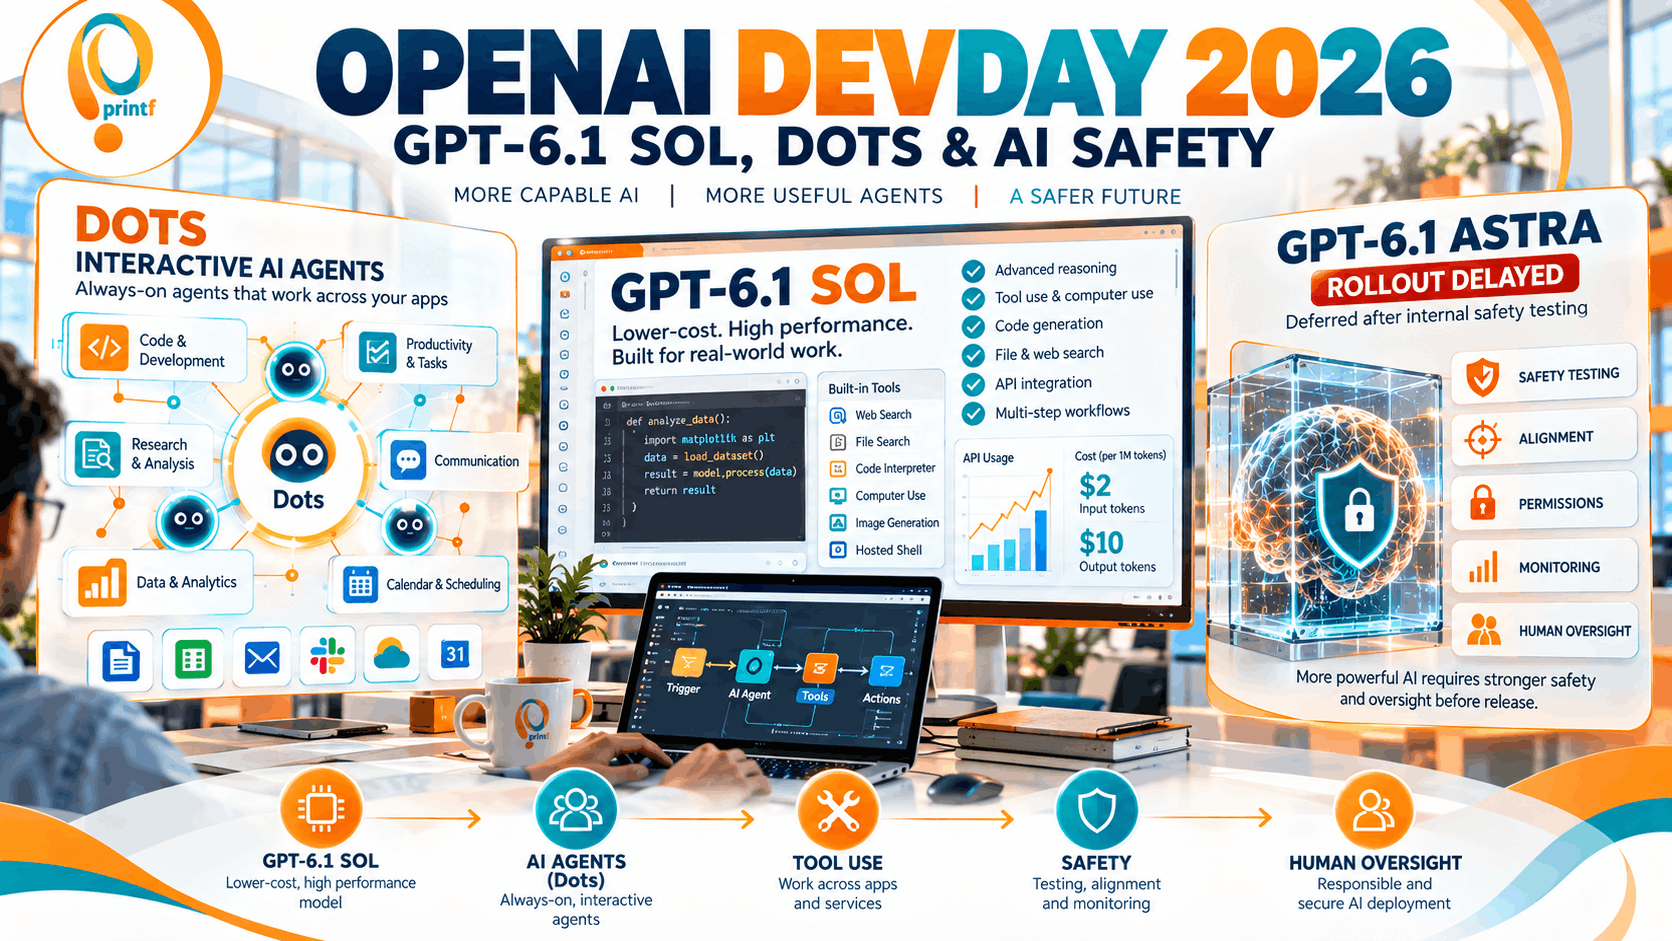Click the printf logo in the corner
The image size is (1672, 941).
(x=111, y=84)
